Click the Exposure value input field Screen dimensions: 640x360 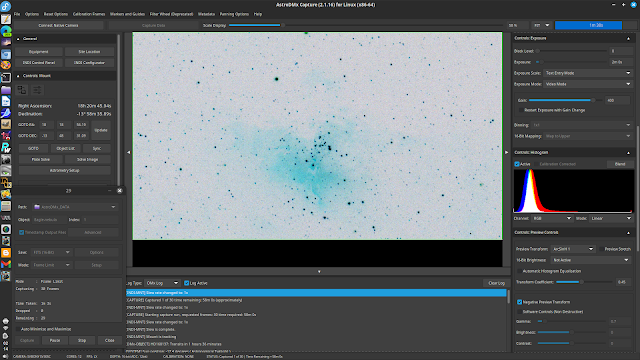[x=621, y=62]
